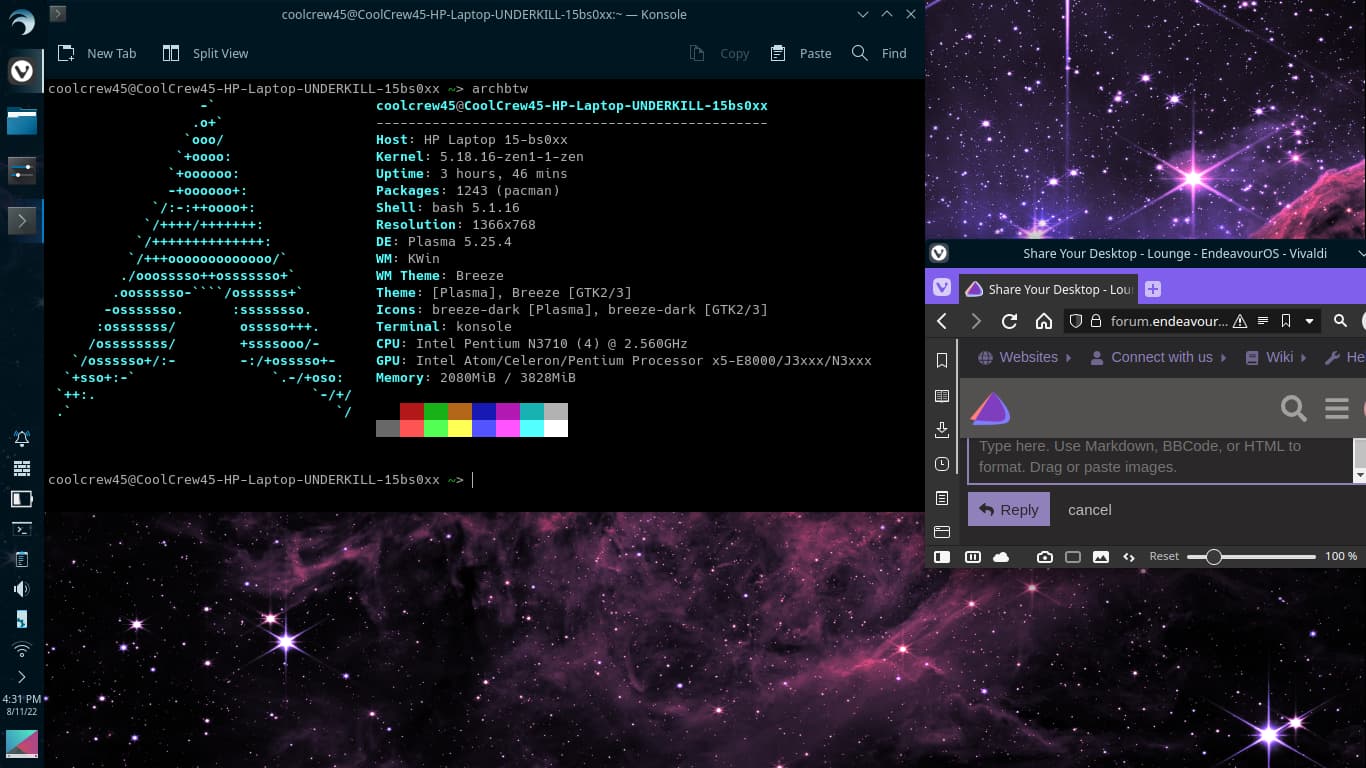Open the firewall tray icon
Viewport: 1366px width, 768px height.
(x=22, y=468)
